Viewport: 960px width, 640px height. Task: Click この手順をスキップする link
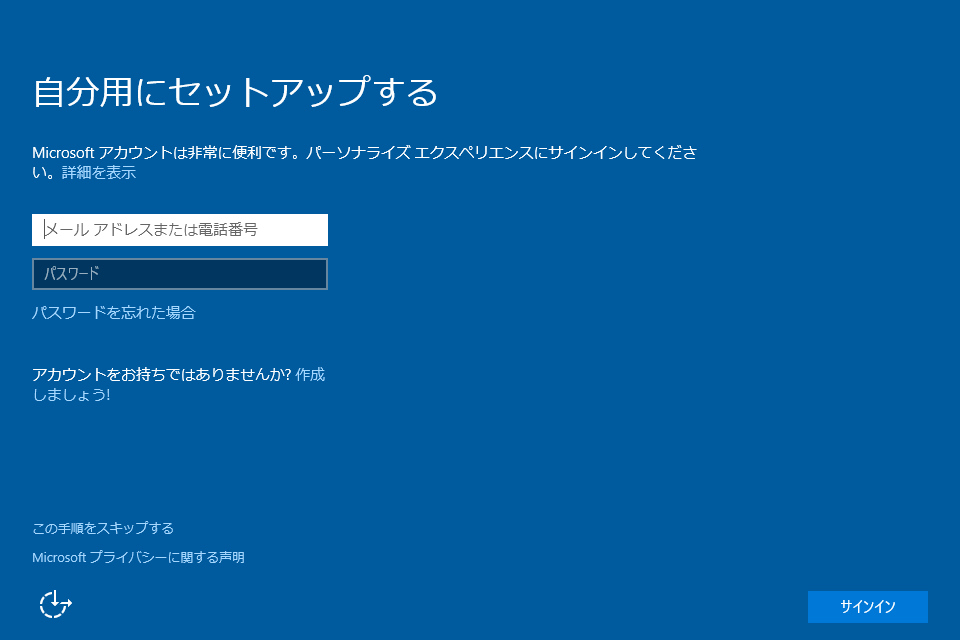coord(103,528)
